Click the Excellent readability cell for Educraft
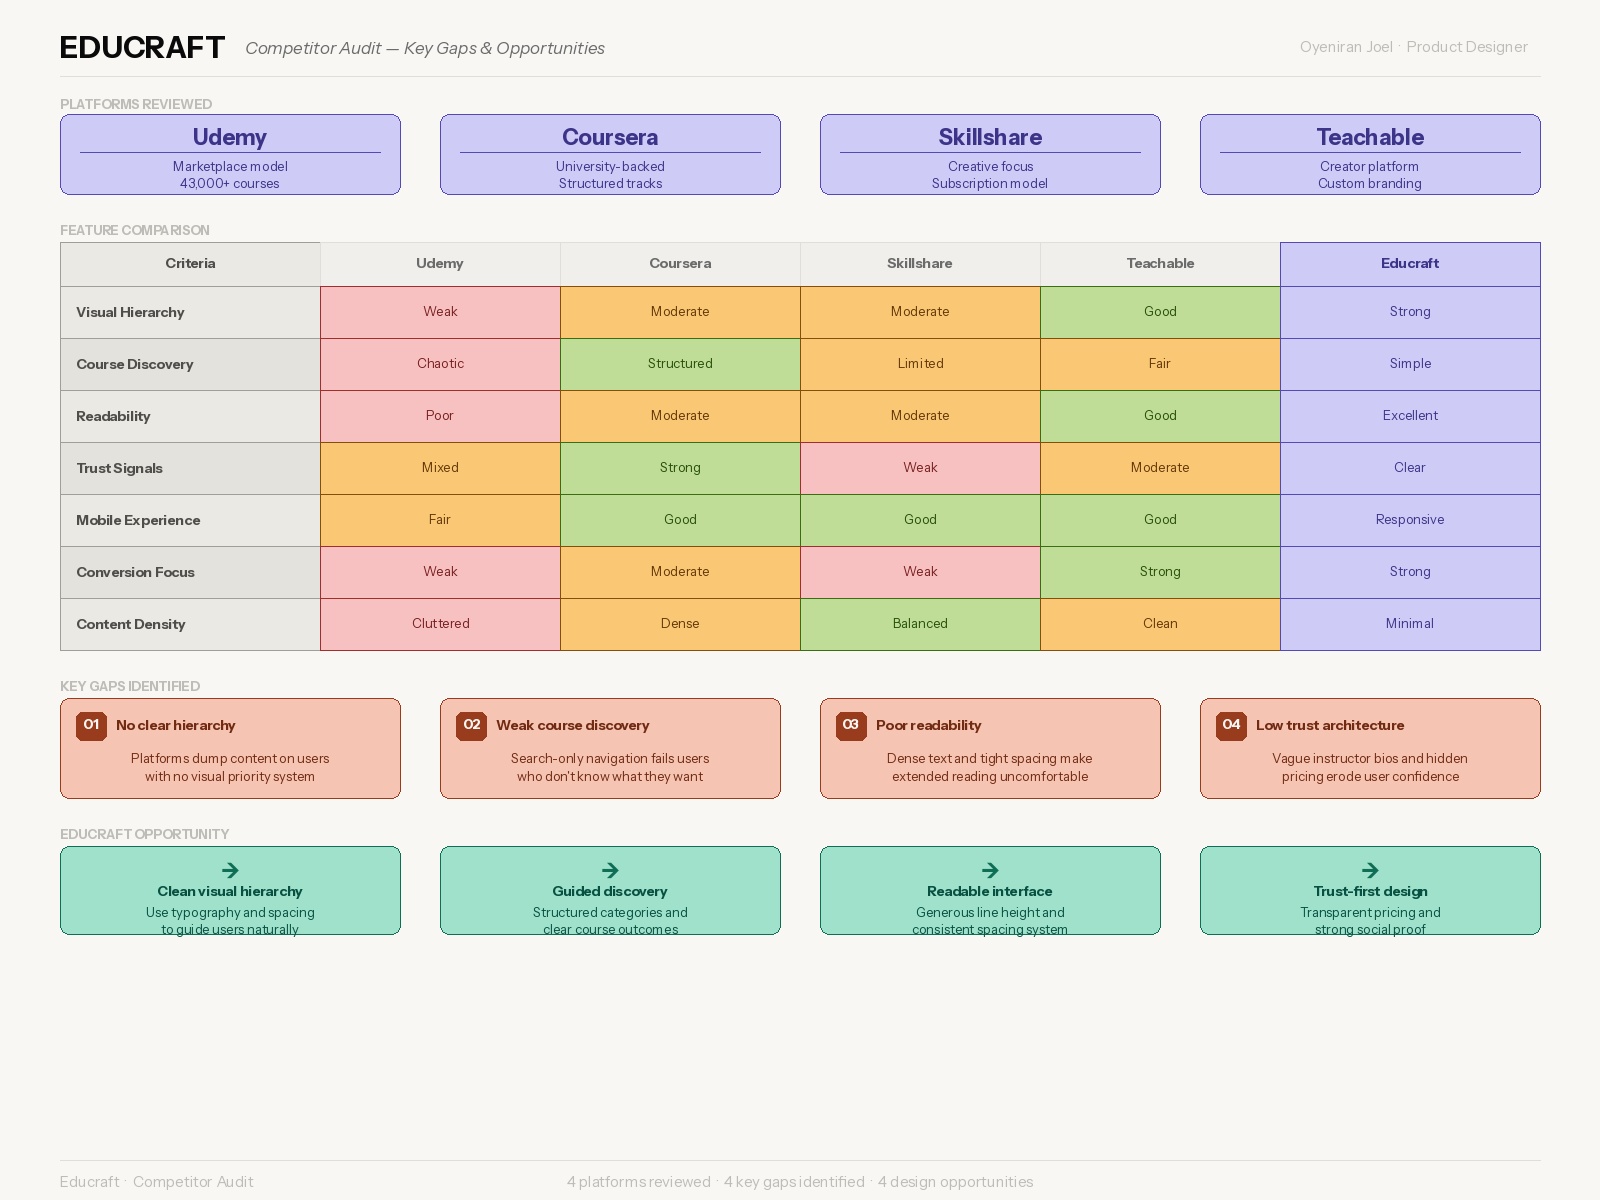 click(1410, 416)
